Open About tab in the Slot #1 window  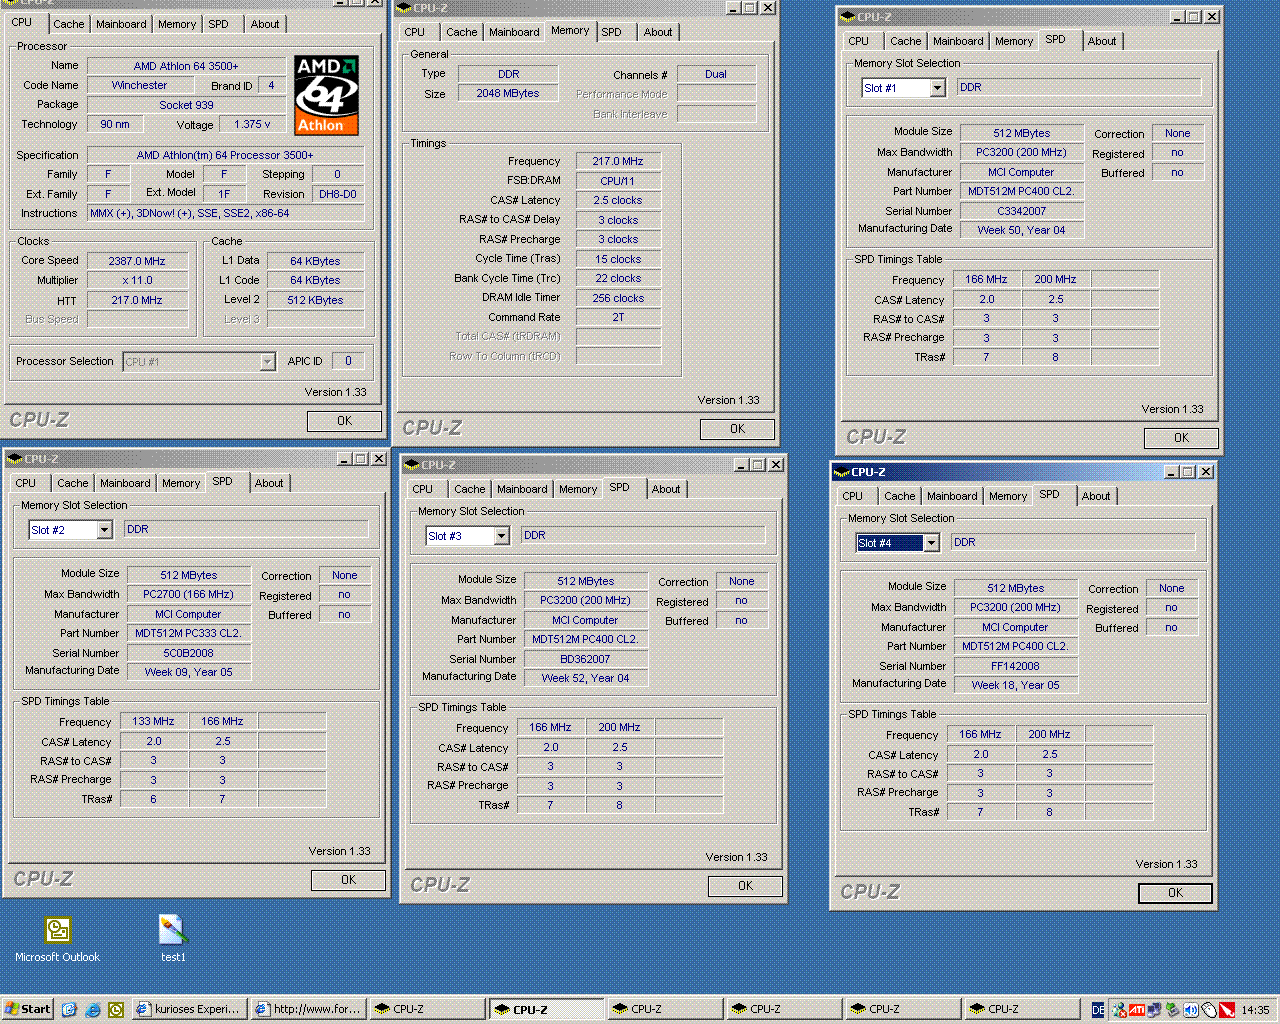click(1102, 41)
